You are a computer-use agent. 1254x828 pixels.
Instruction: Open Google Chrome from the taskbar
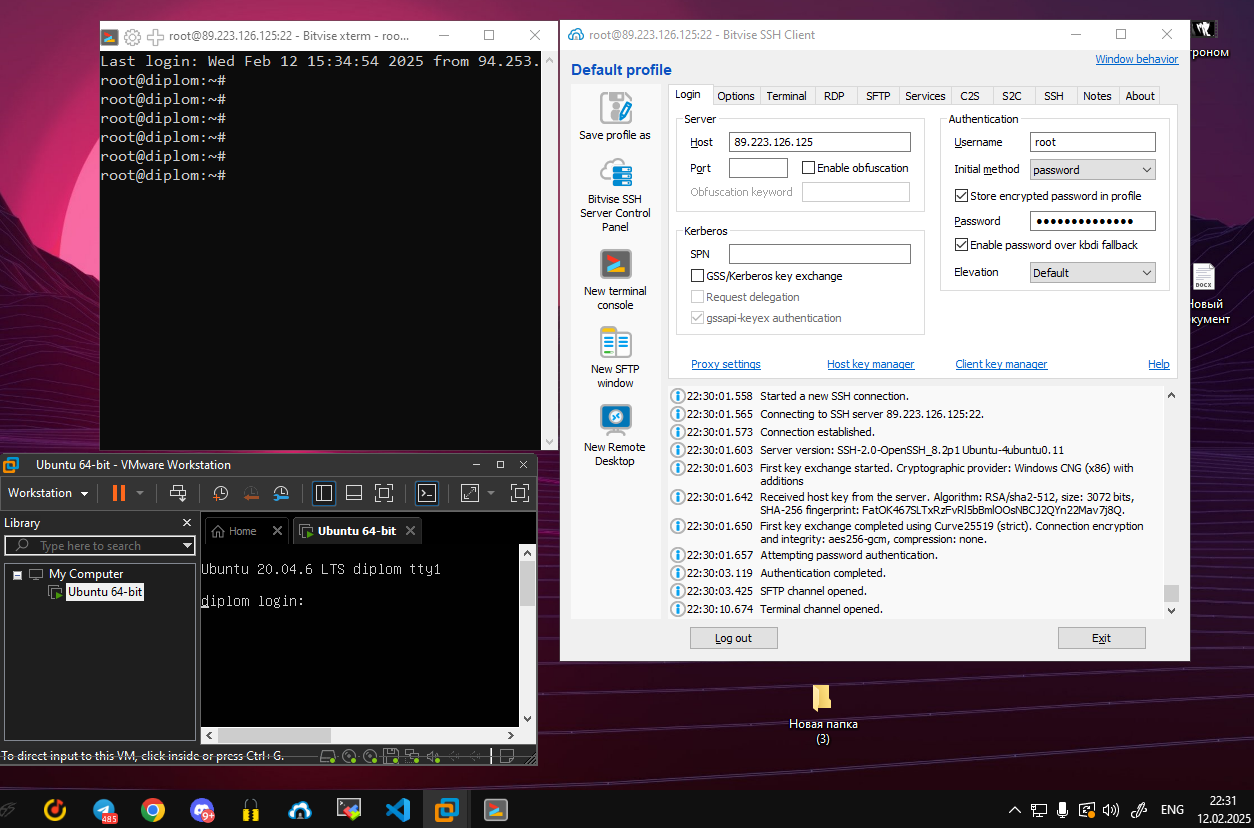[153, 810]
